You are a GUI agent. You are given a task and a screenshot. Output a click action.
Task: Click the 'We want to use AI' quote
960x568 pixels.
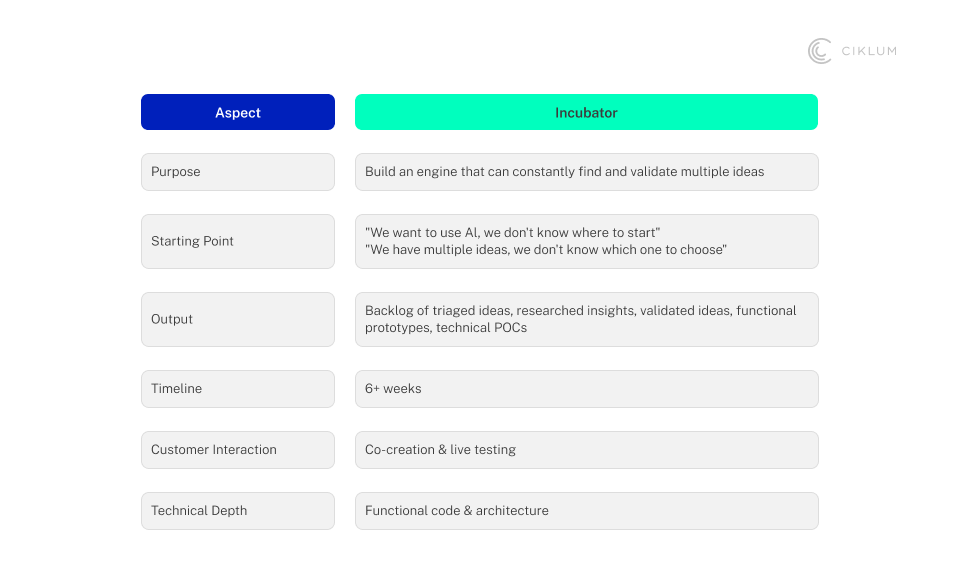coord(513,233)
